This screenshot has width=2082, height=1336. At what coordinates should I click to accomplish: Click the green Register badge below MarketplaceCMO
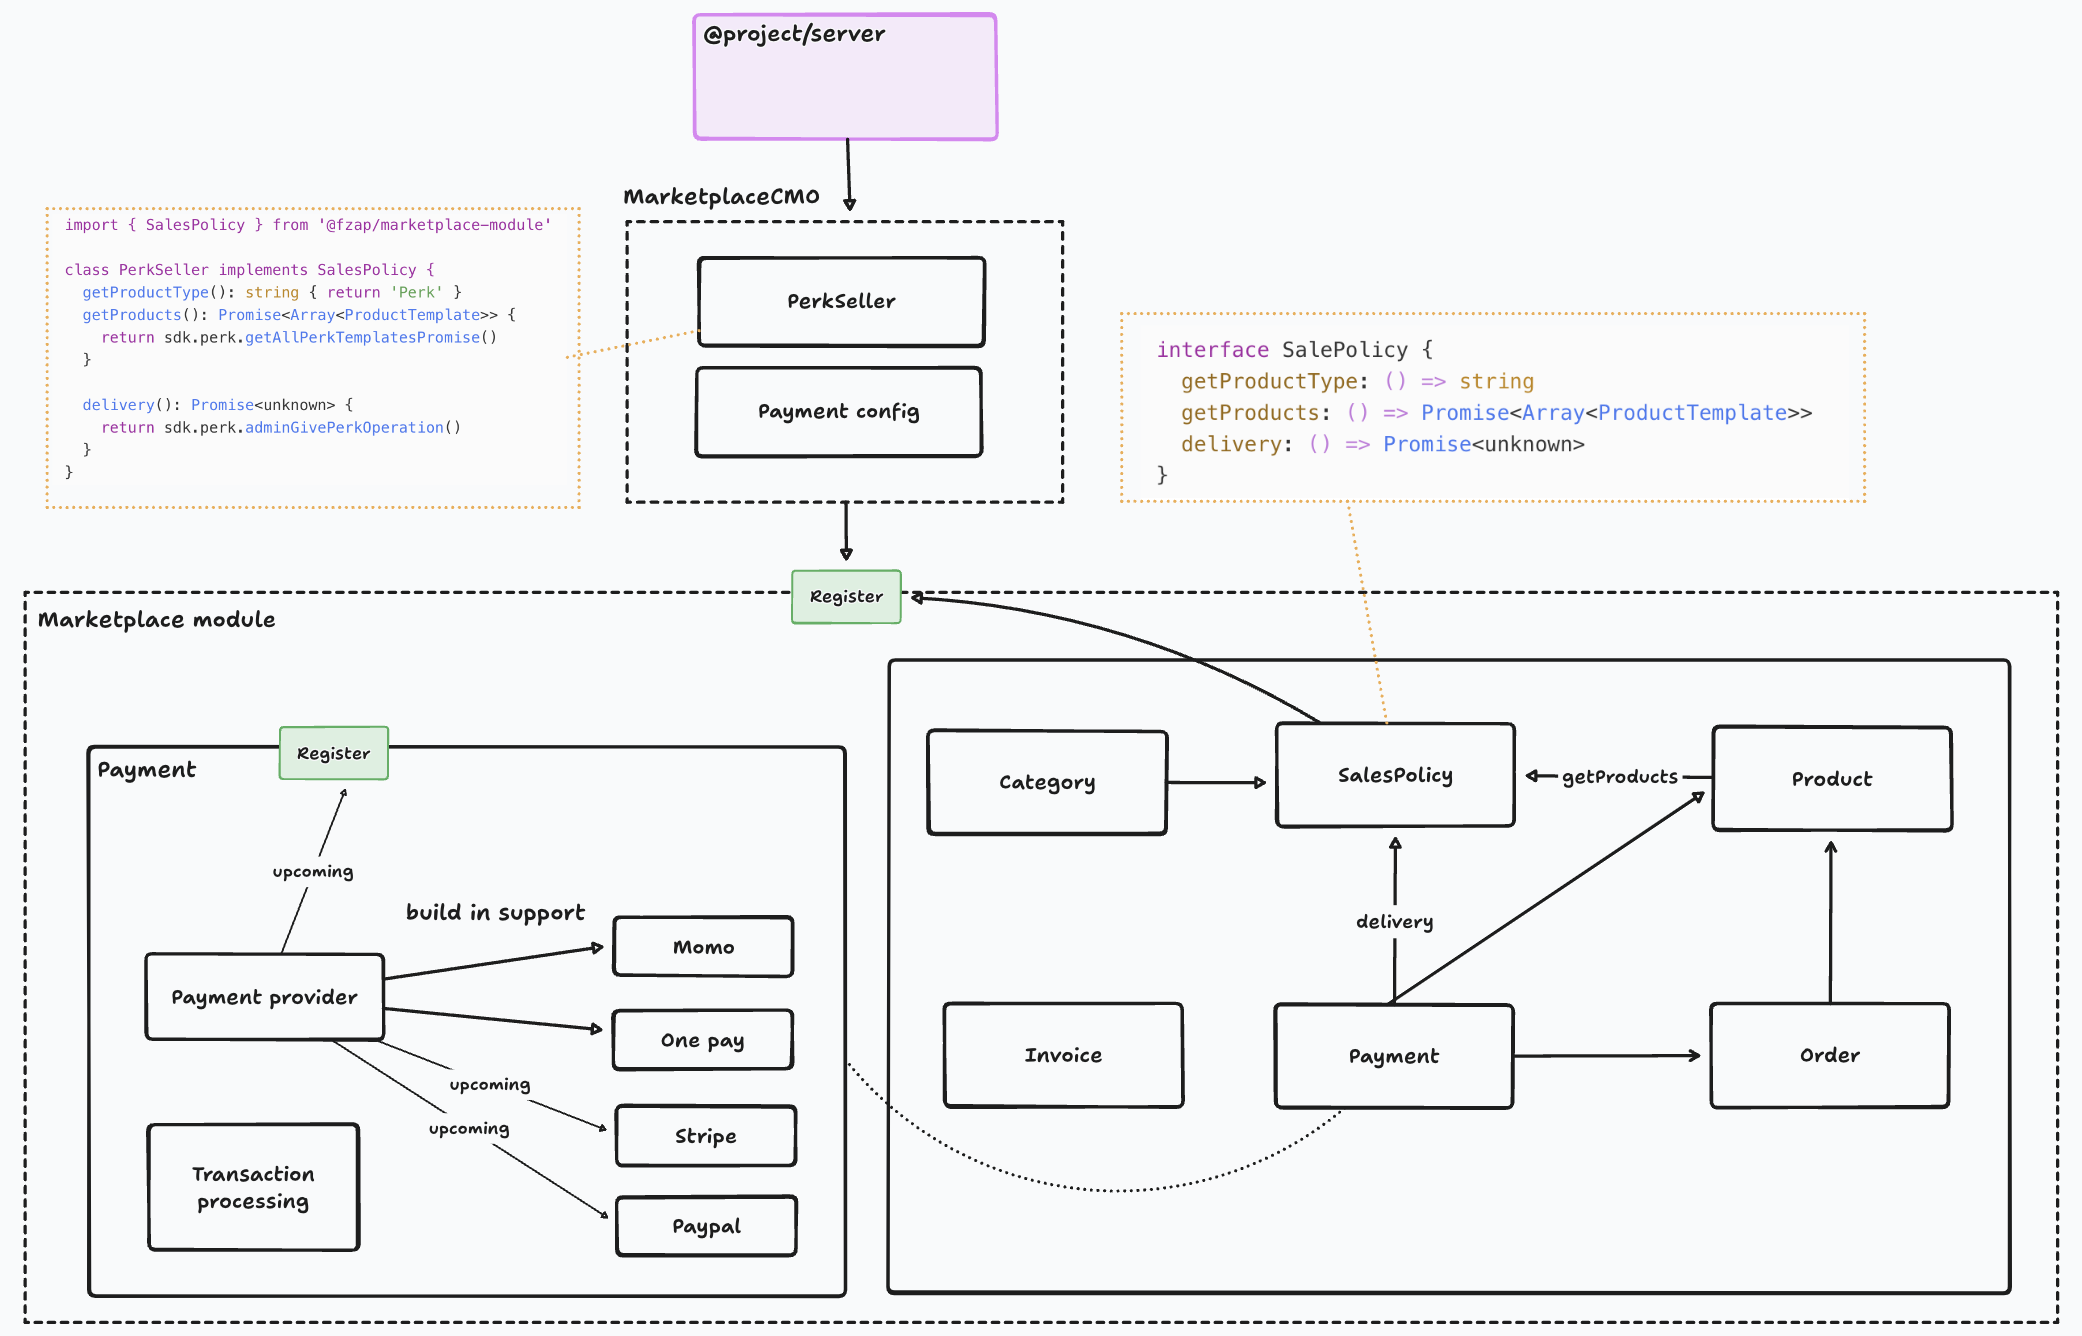pos(845,596)
